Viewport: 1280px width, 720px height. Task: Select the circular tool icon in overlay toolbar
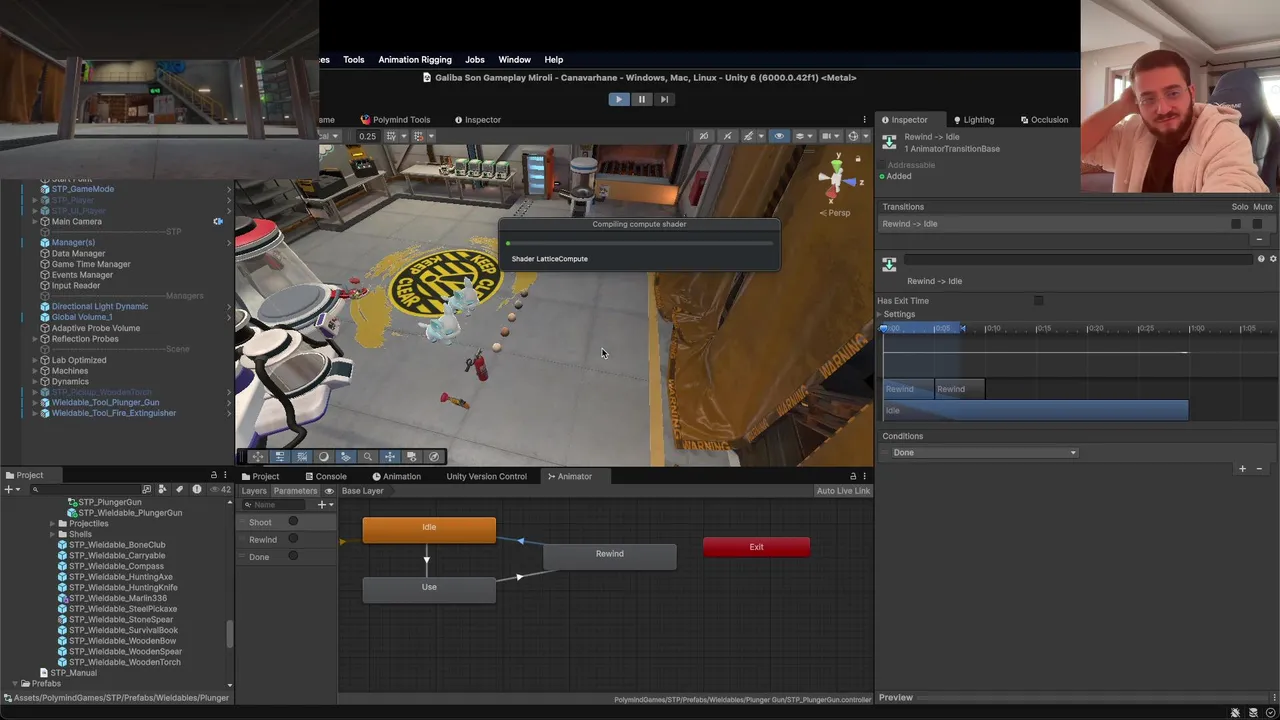(323, 456)
